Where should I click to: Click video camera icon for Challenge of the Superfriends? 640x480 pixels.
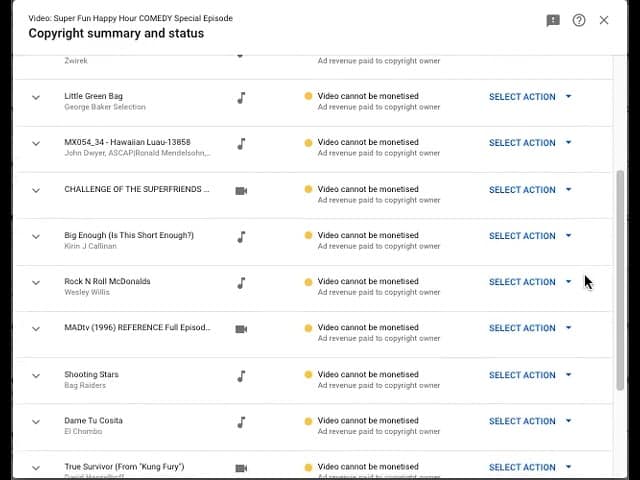[x=241, y=190]
